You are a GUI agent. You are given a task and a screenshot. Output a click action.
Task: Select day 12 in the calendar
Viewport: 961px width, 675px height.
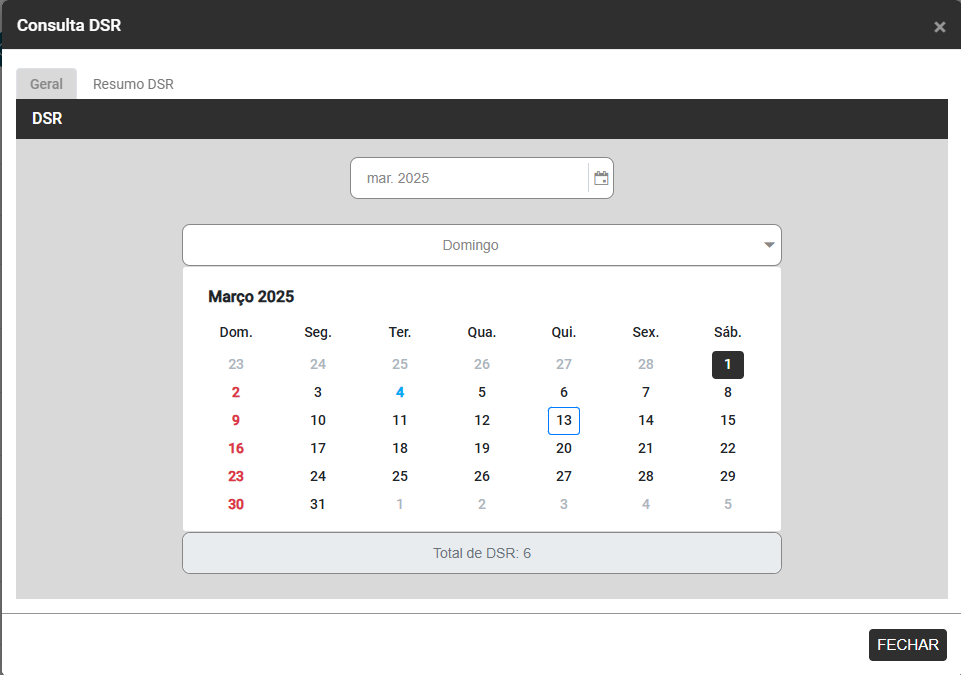click(482, 421)
